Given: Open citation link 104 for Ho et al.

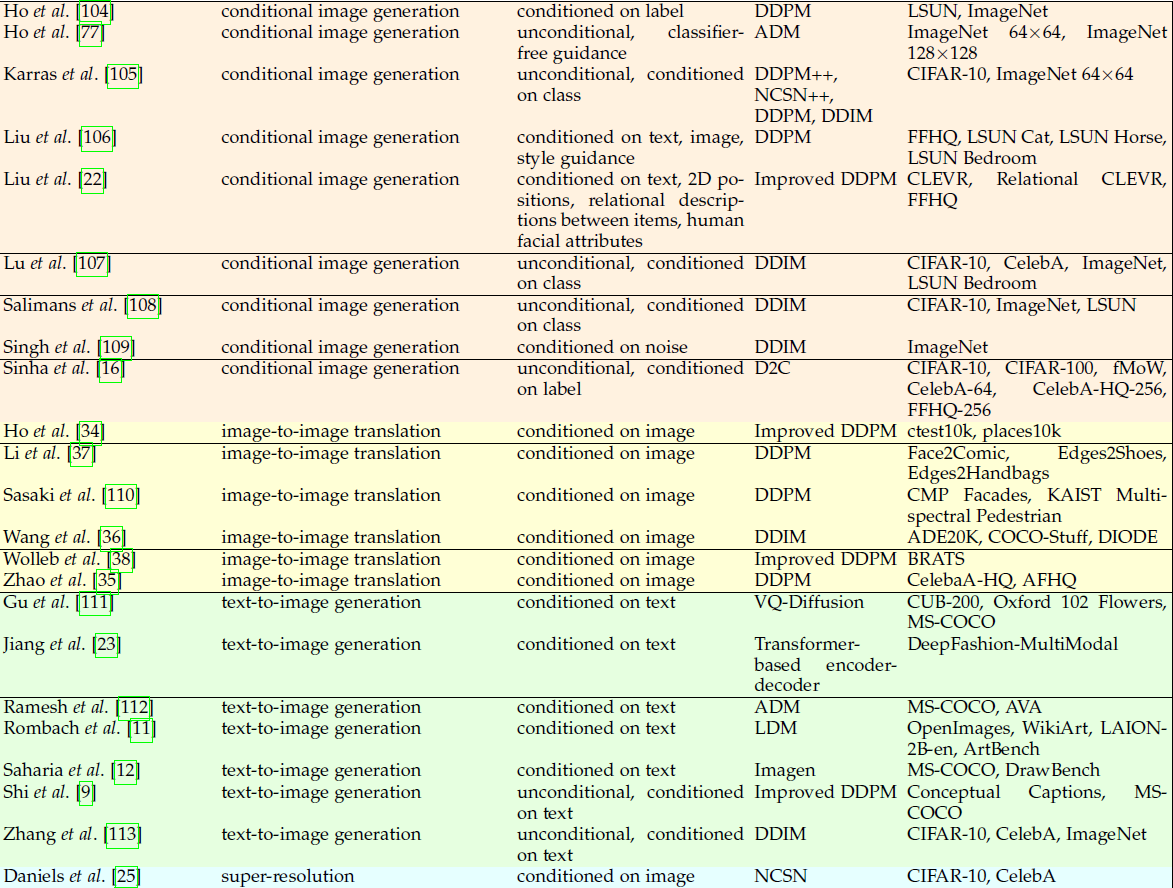Looking at the screenshot, I should click(x=95, y=11).
